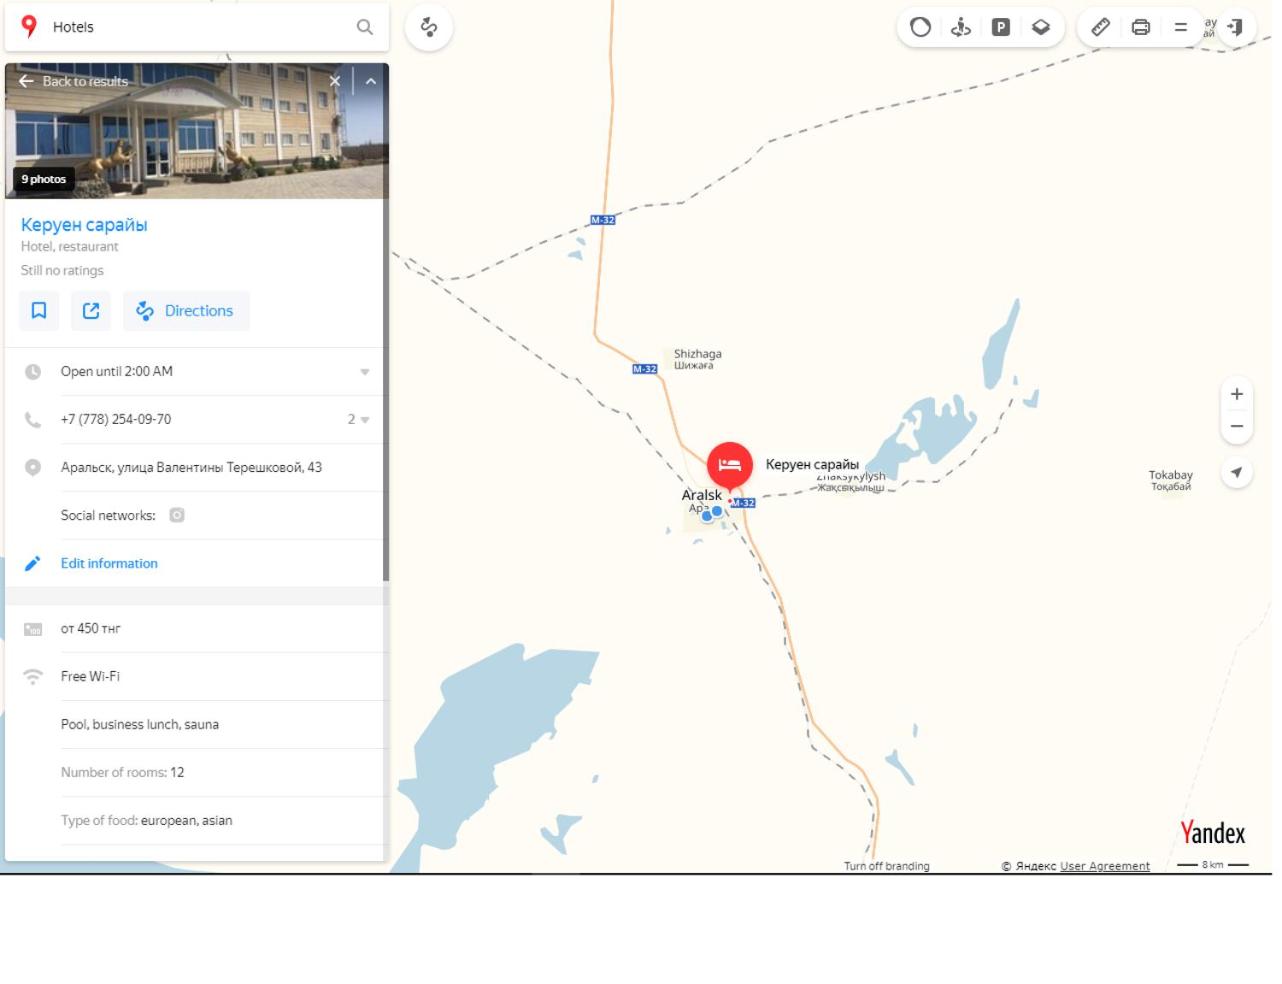Click the Directions button
1282x984 pixels.
186,311
